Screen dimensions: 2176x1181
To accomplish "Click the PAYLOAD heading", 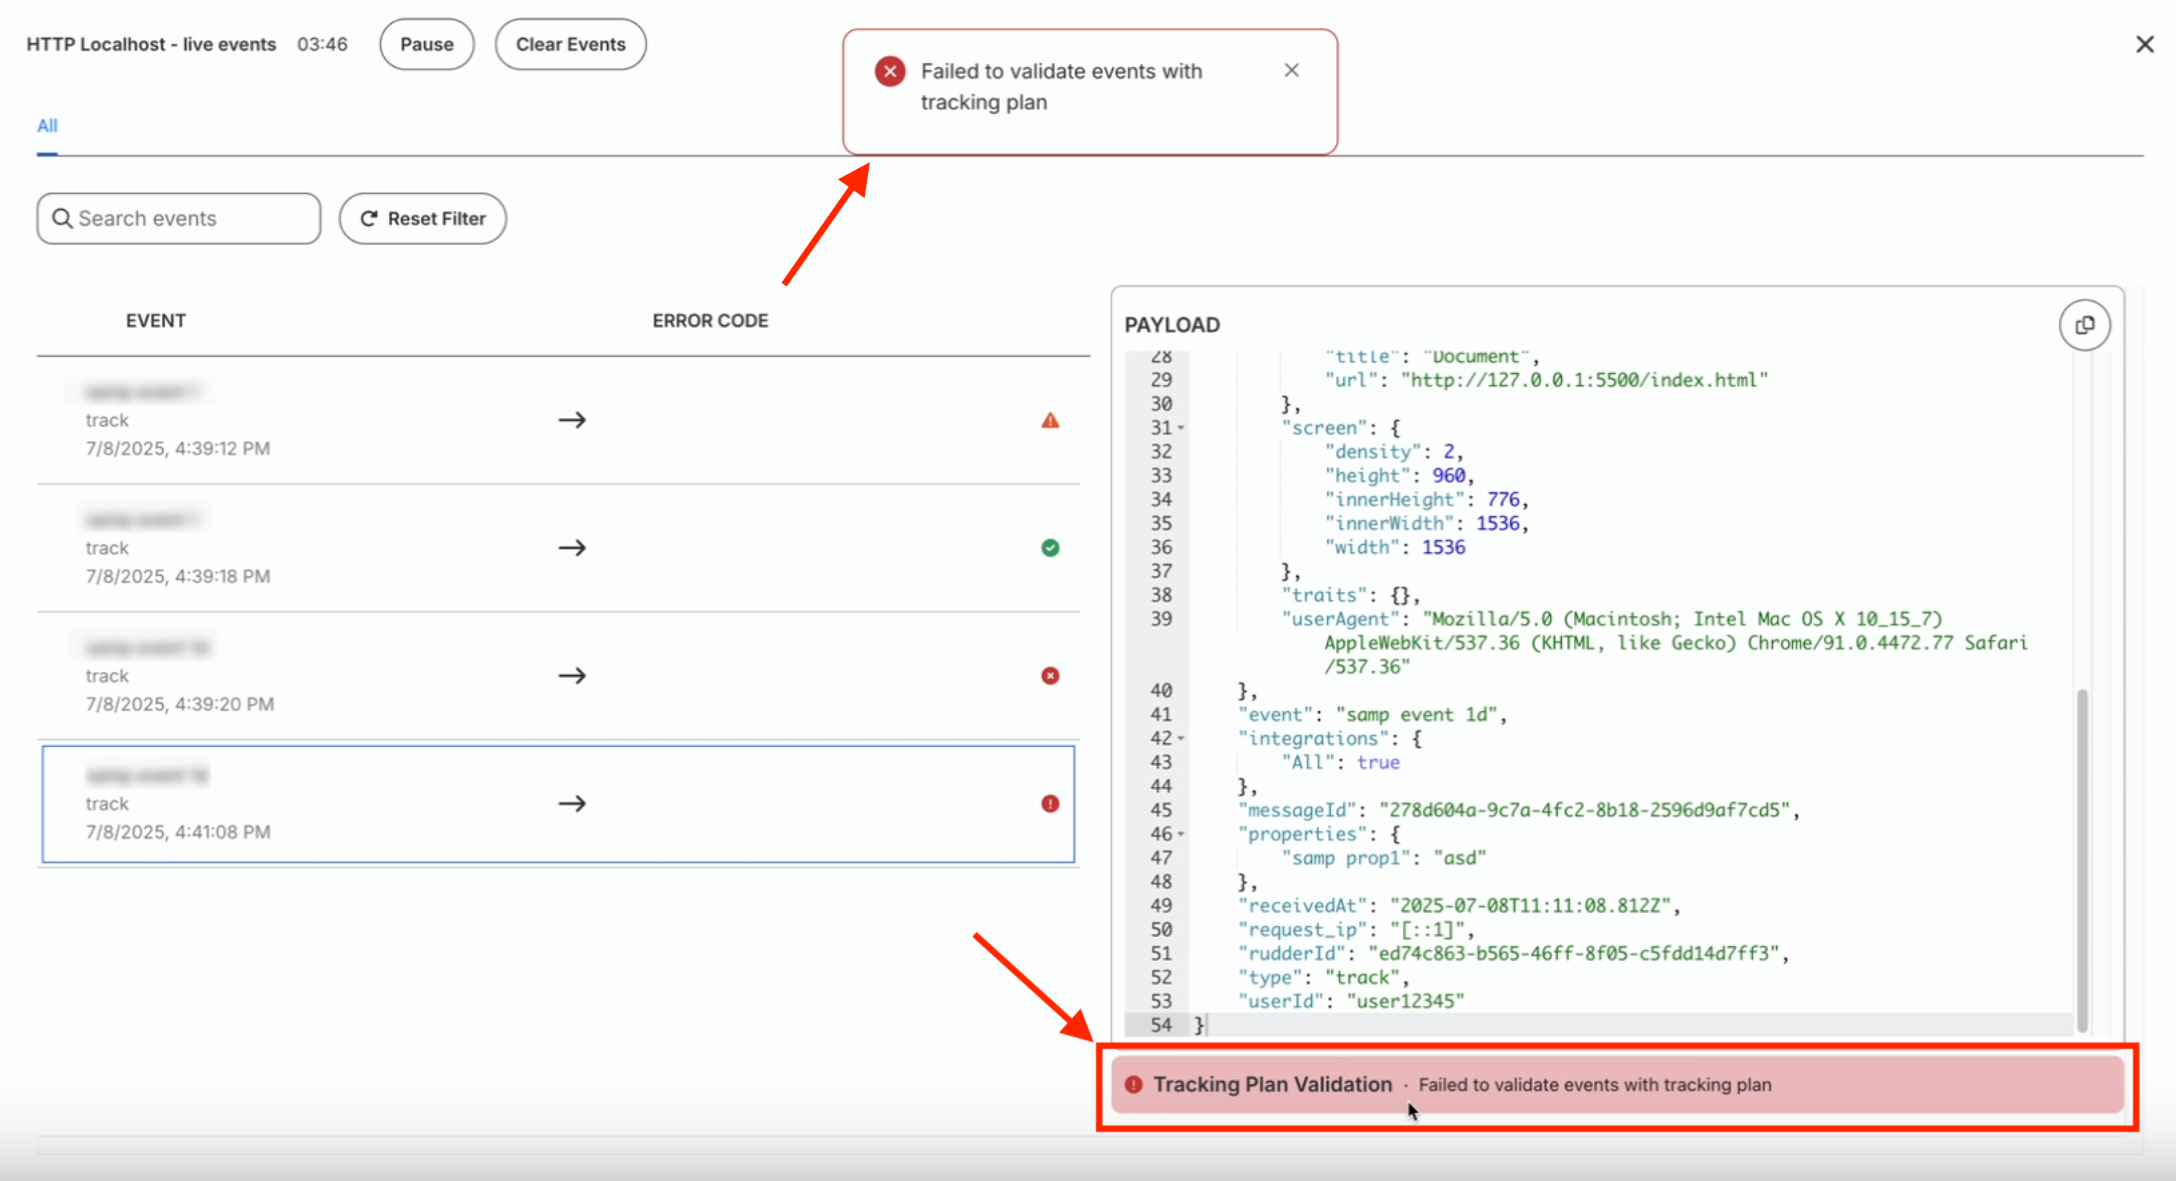I will pos(1172,325).
